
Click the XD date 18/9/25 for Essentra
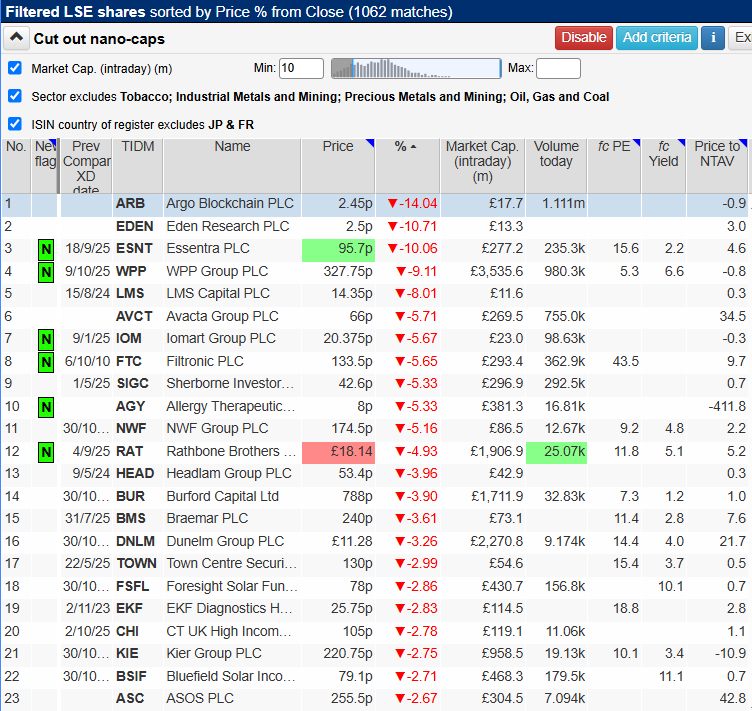pyautogui.click(x=88, y=248)
